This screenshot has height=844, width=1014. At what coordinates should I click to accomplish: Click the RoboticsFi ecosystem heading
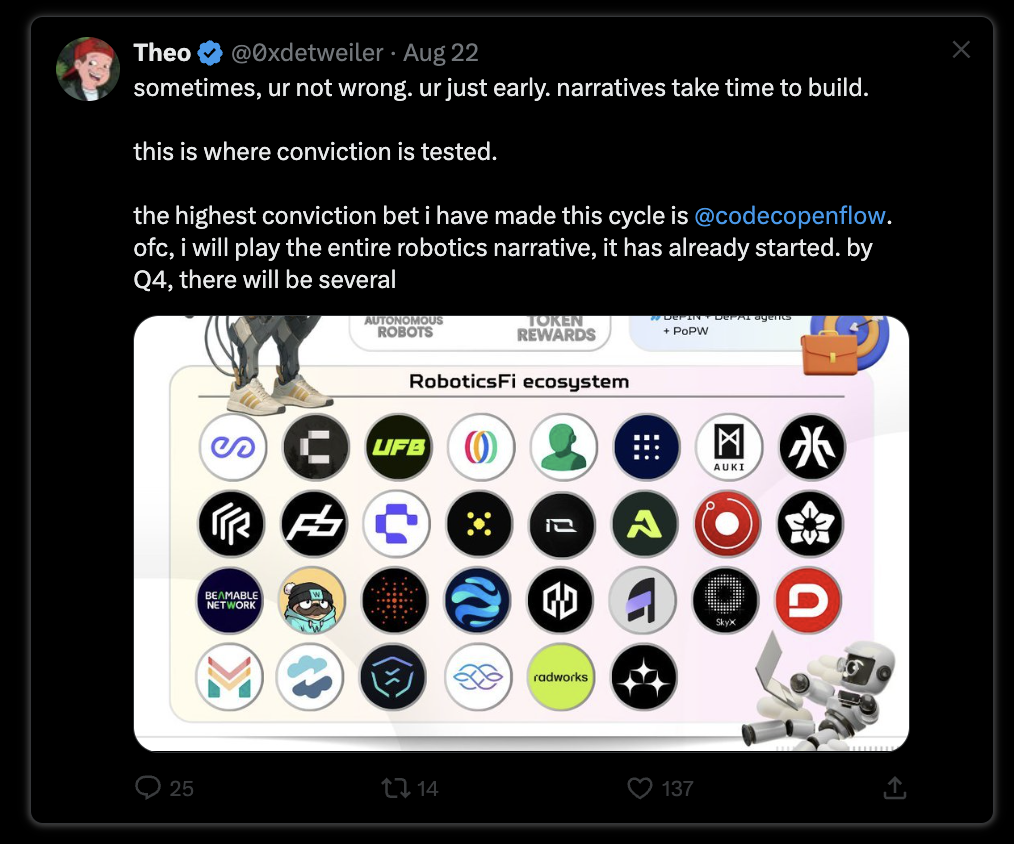(x=519, y=382)
